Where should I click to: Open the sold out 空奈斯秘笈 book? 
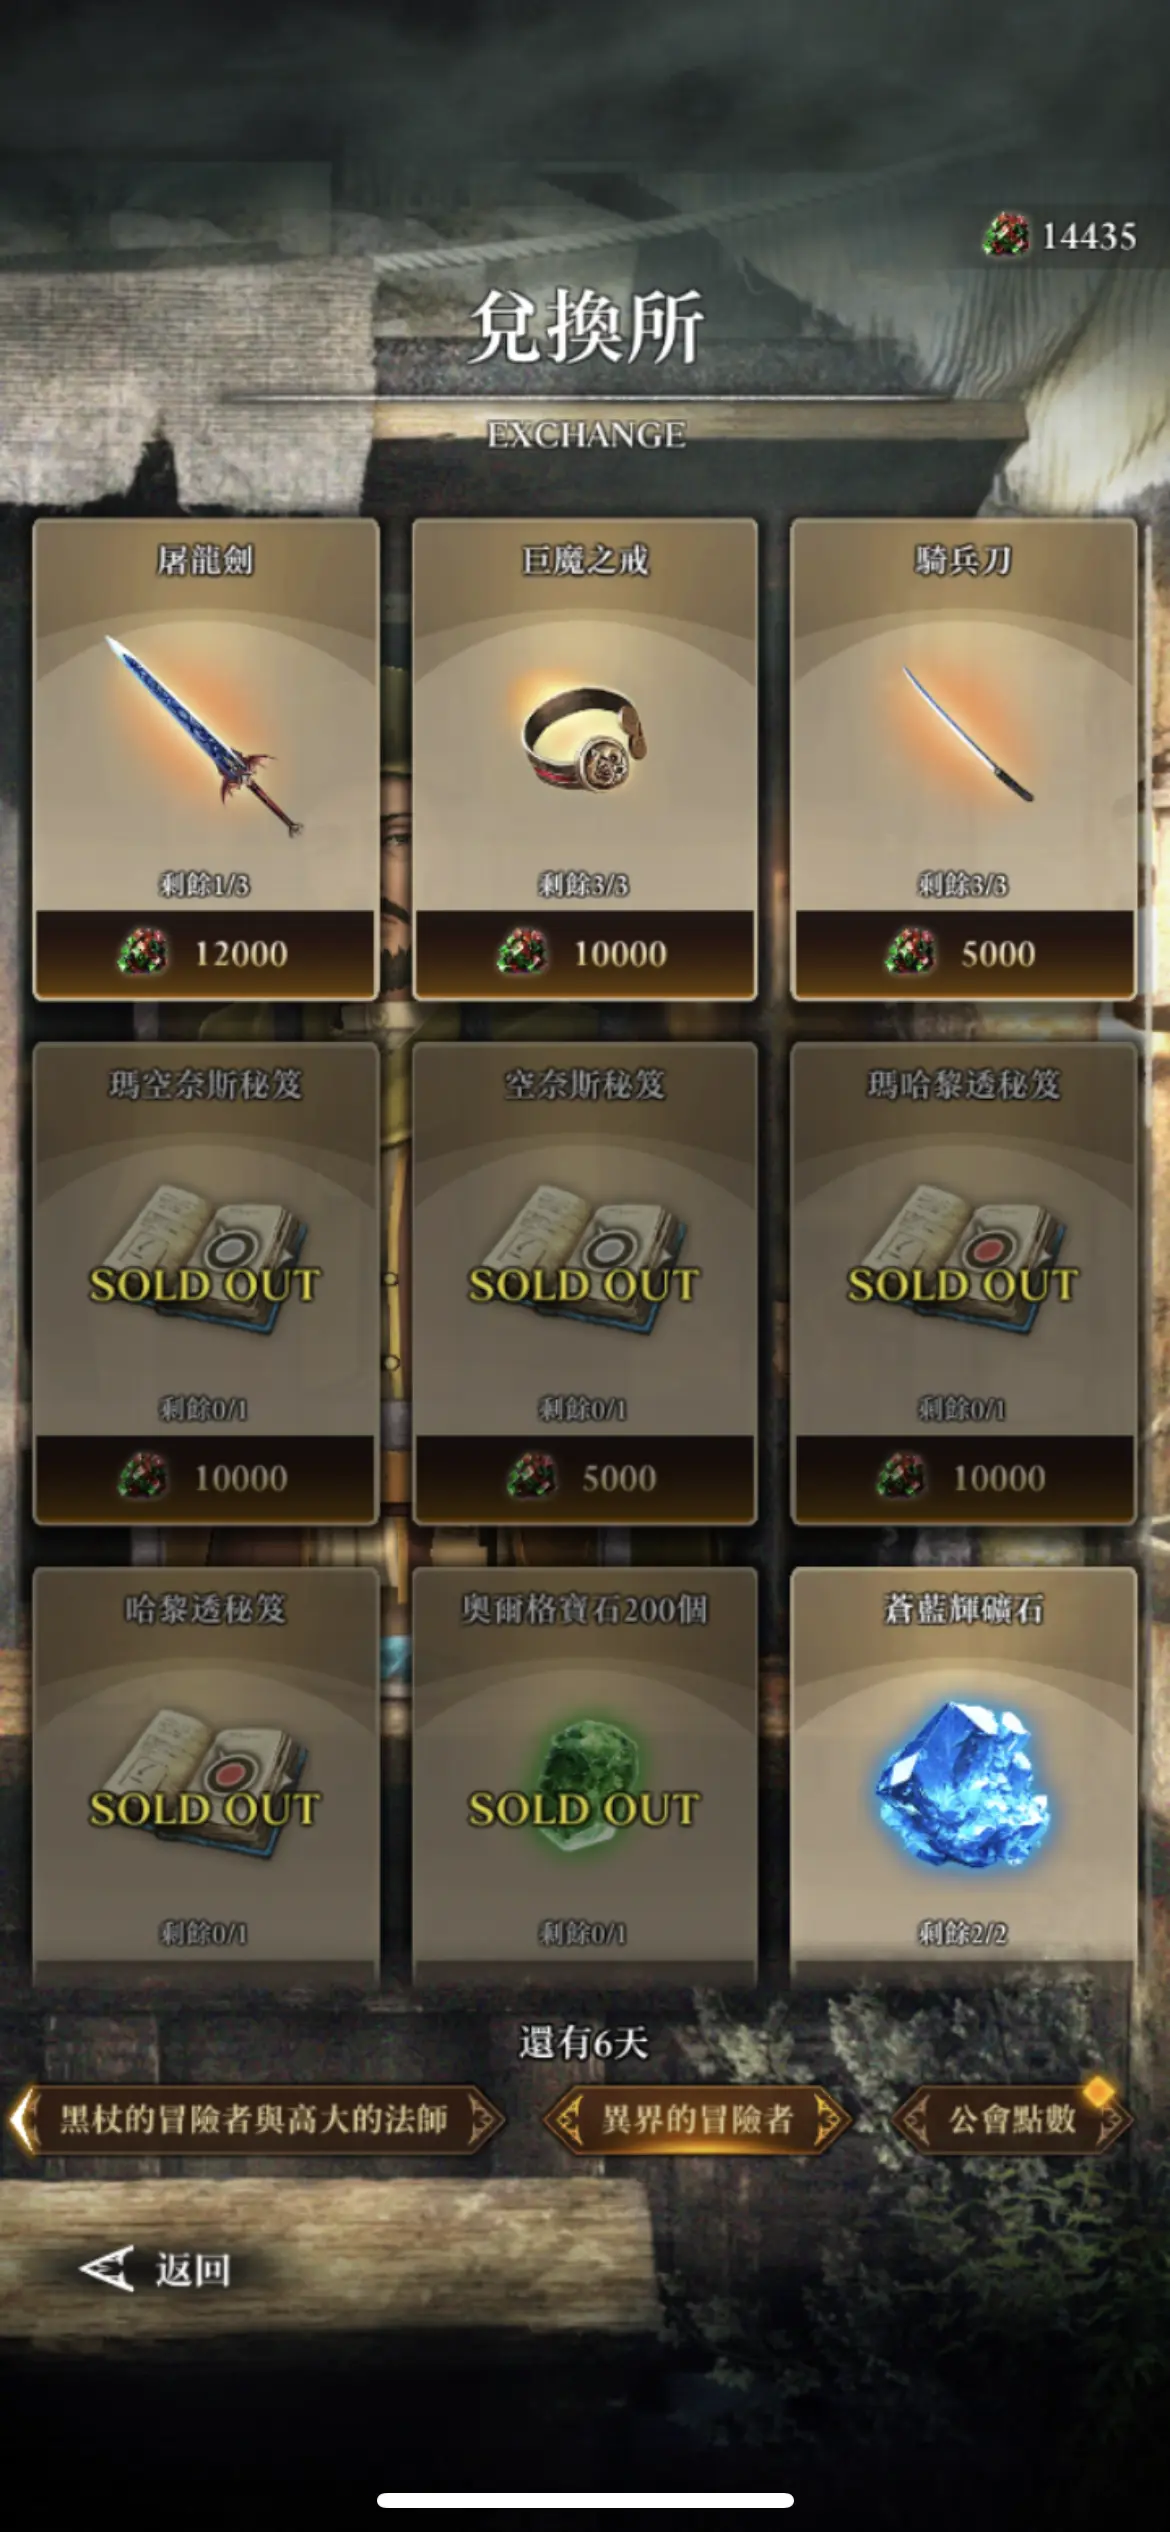point(585,1259)
